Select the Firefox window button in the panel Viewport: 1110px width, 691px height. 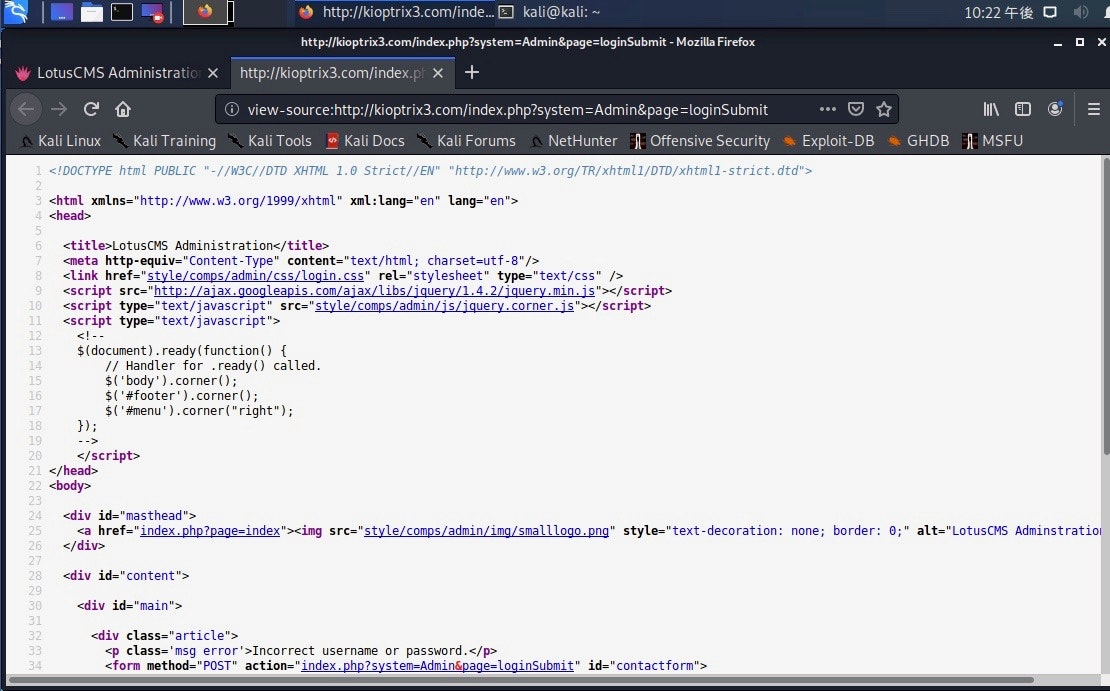205,12
